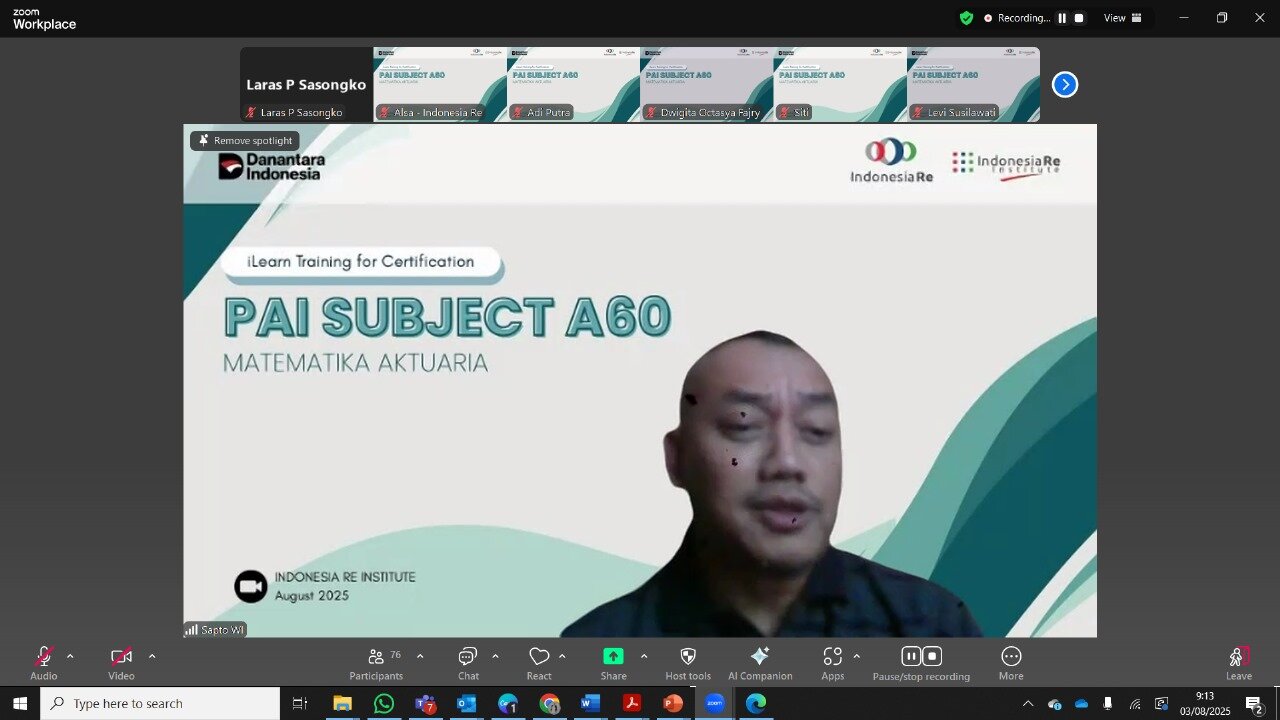Open Microsoft Edge from taskbar
This screenshot has width=1280, height=720.
pos(756,704)
